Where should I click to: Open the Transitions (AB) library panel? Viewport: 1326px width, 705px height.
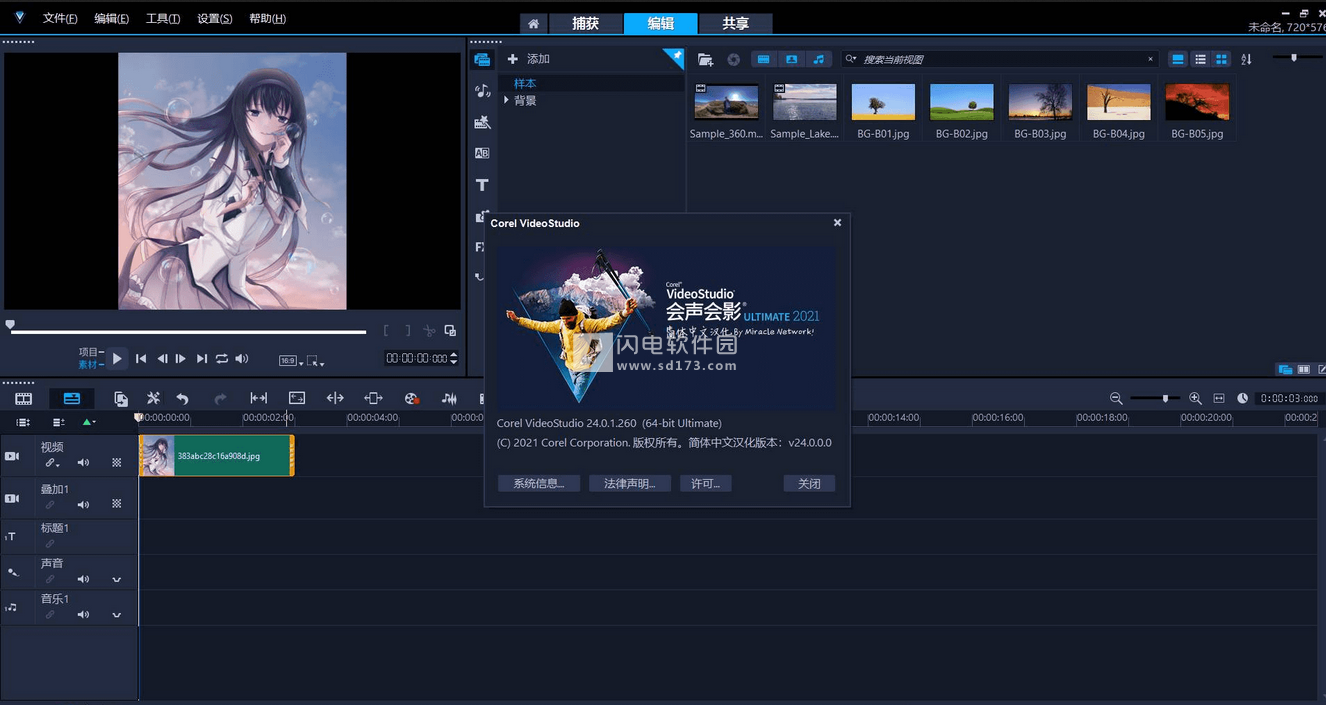tap(482, 153)
